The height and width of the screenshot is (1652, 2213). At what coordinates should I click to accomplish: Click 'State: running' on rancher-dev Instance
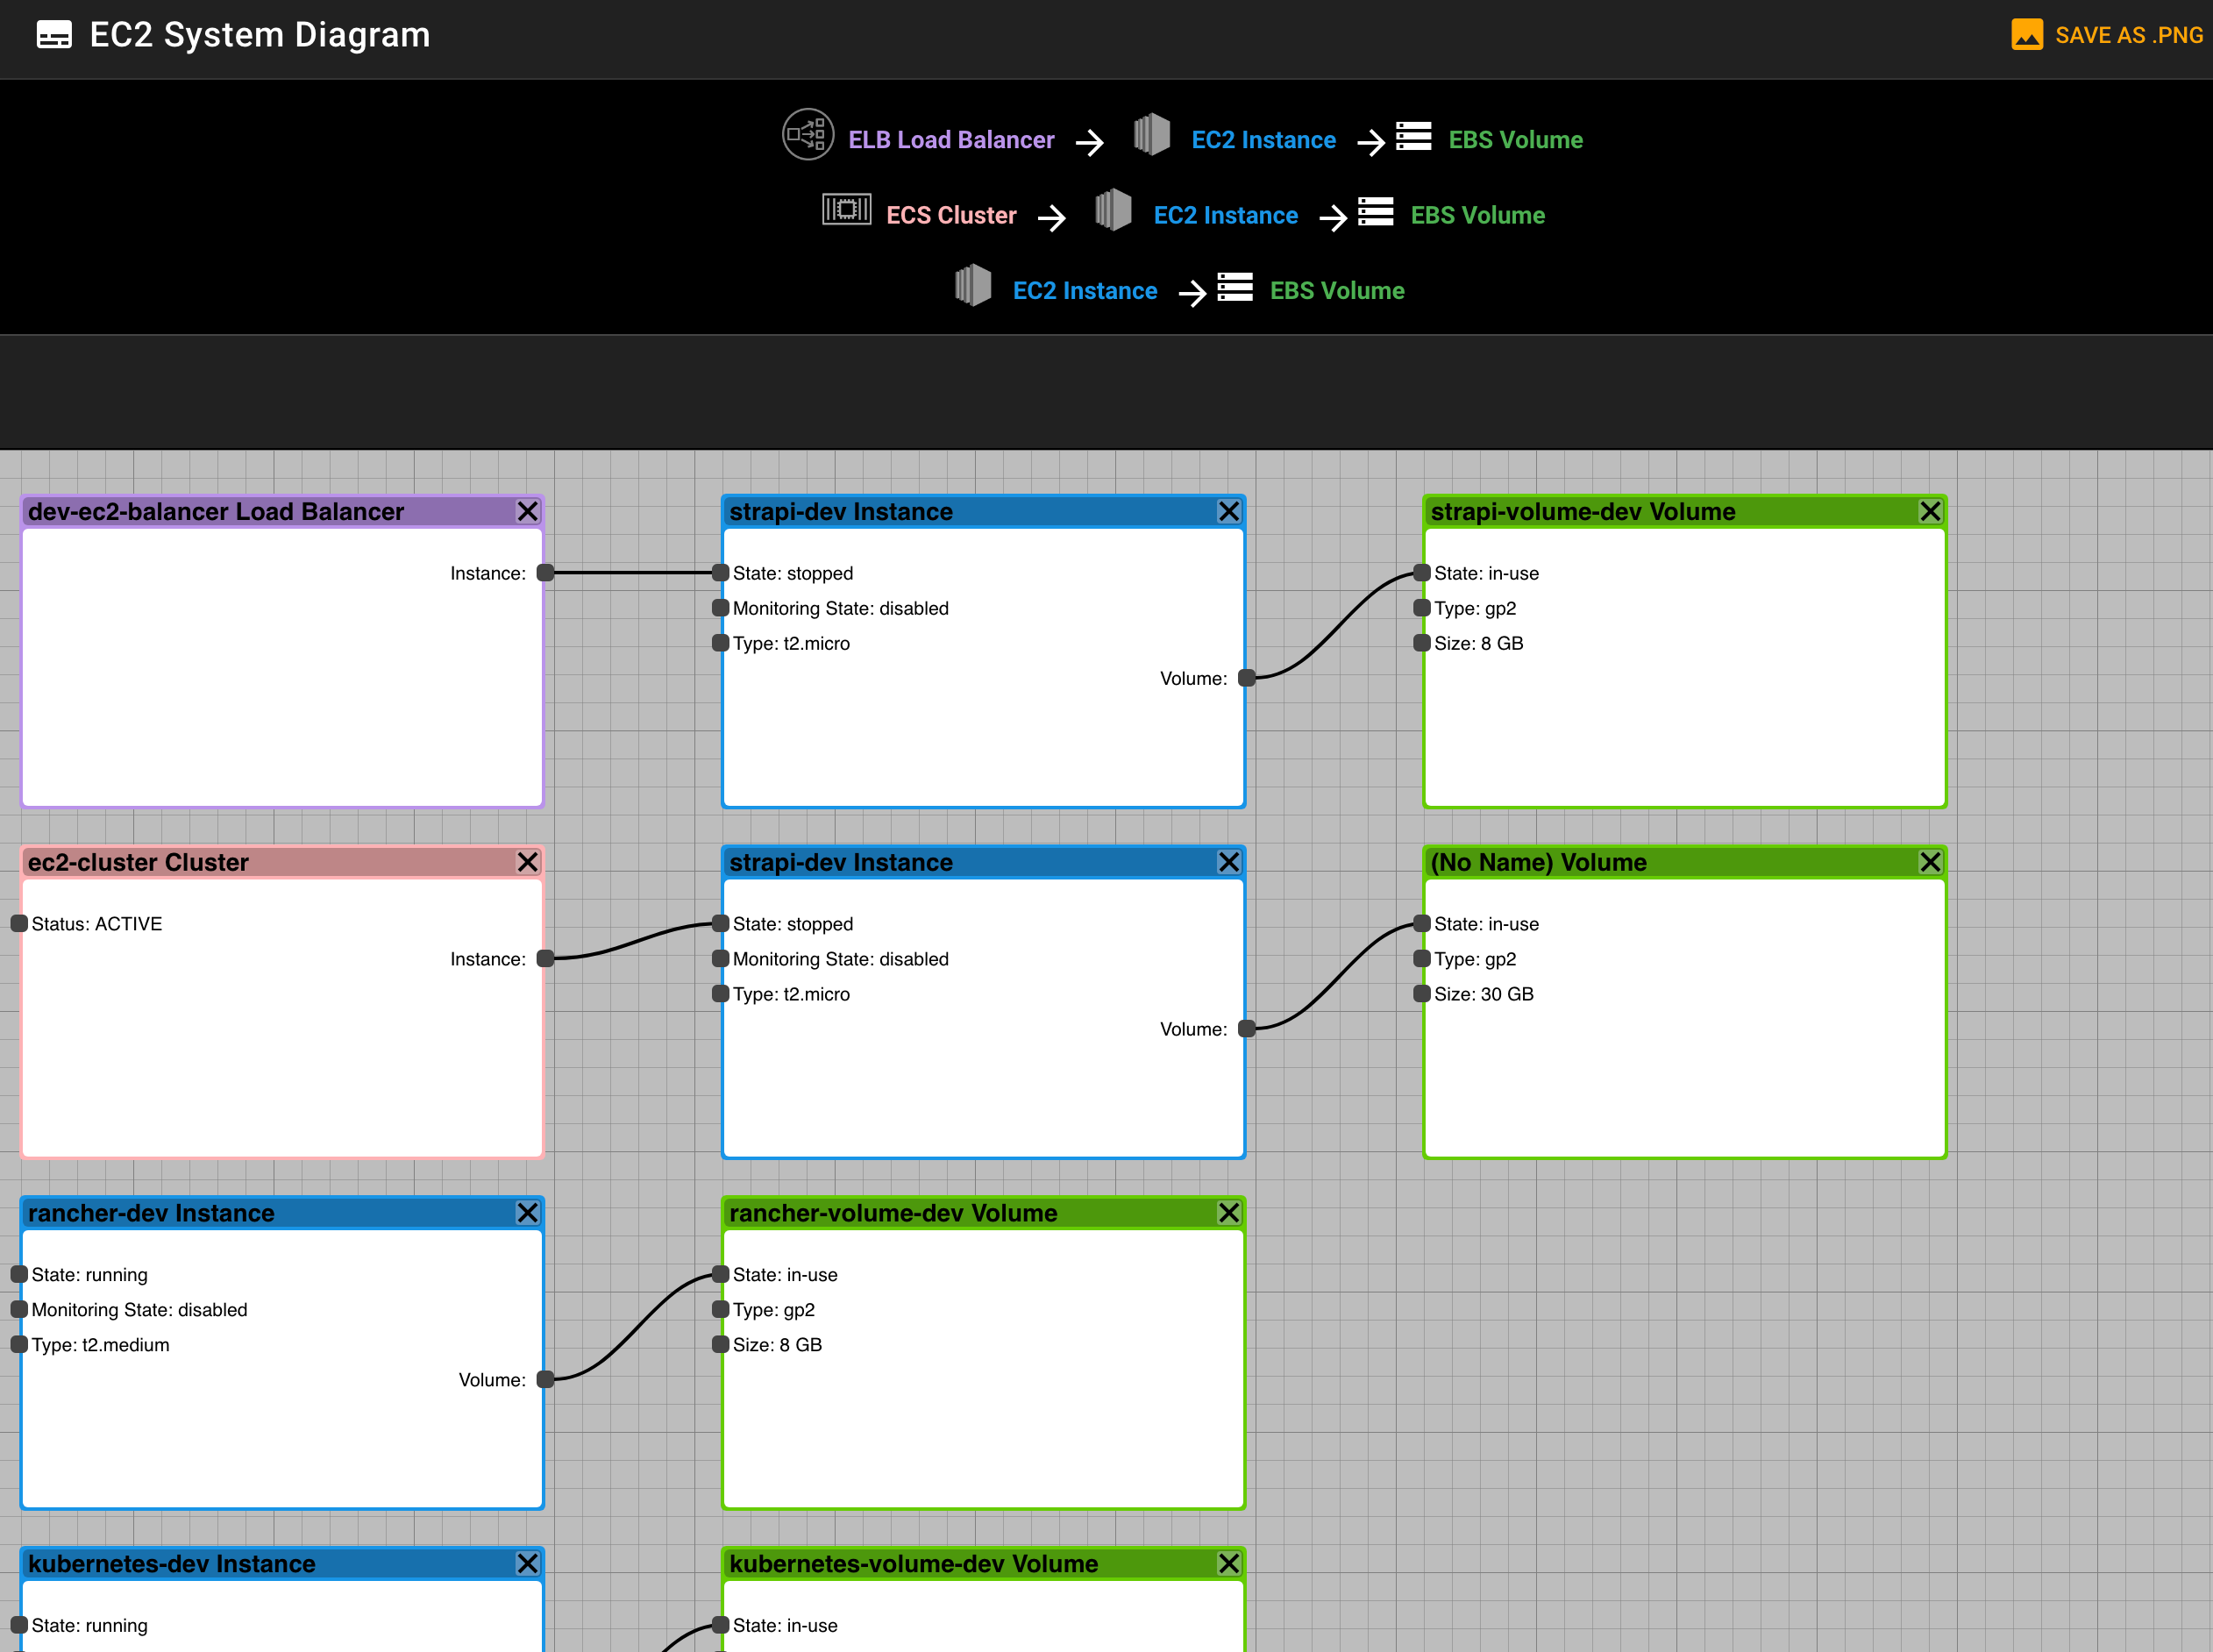coord(89,1275)
